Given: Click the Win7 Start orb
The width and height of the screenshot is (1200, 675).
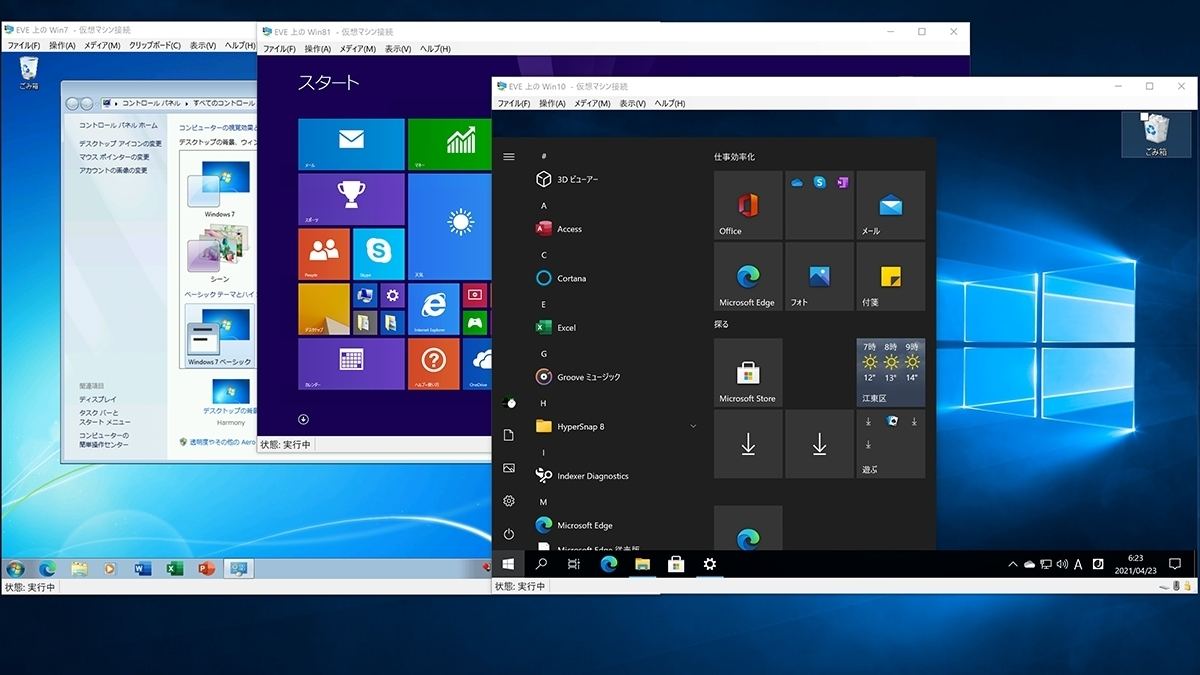Looking at the screenshot, I should tap(15, 569).
